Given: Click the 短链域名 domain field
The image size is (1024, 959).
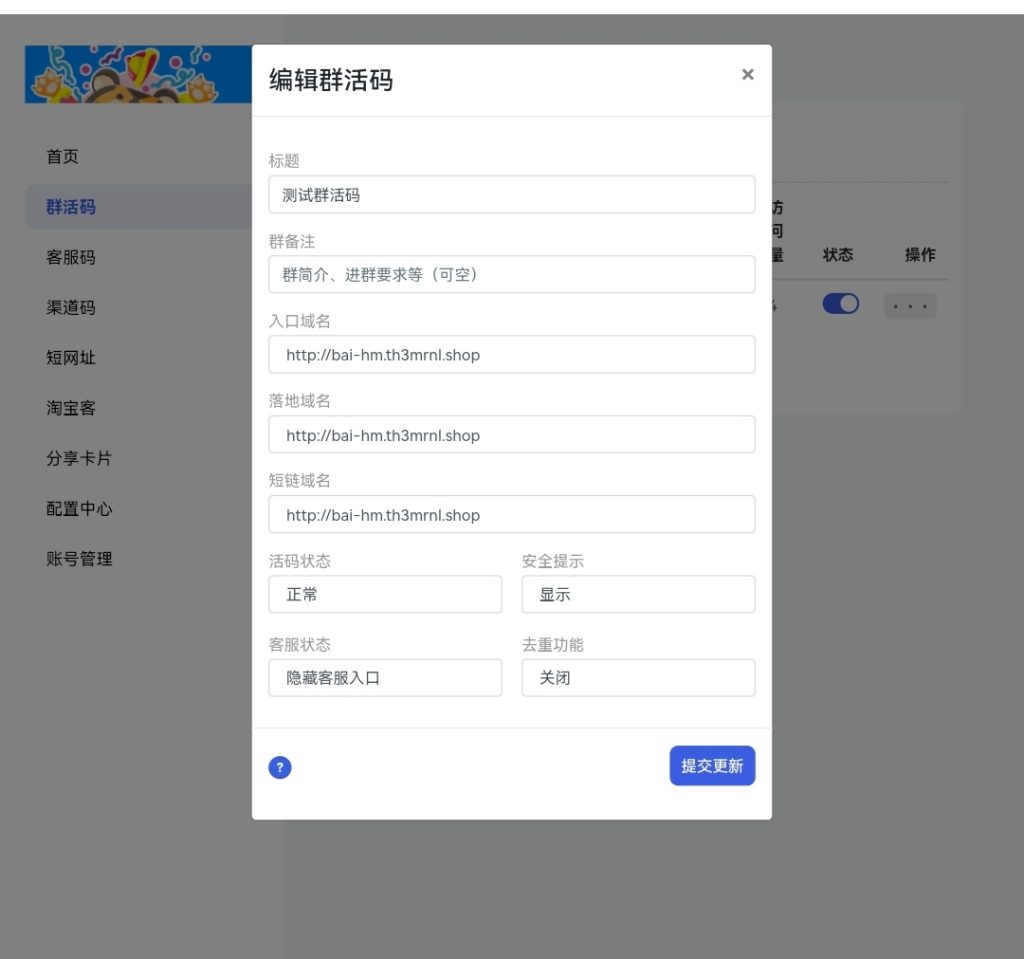Looking at the screenshot, I should click(x=511, y=515).
